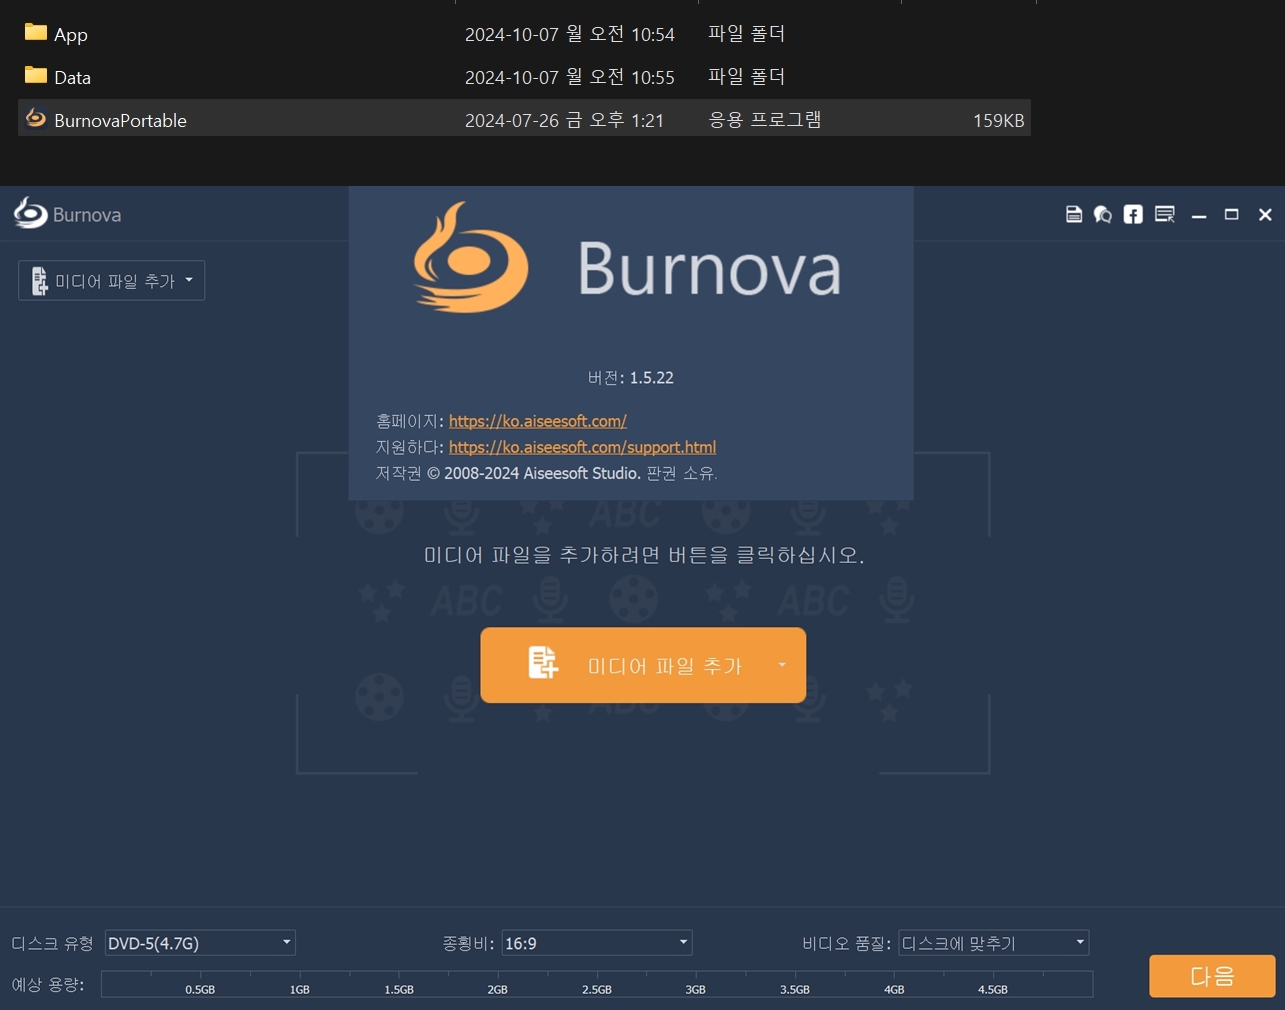Open the homepage link ko.aiseesoft.com
The height and width of the screenshot is (1010, 1285).
(538, 421)
